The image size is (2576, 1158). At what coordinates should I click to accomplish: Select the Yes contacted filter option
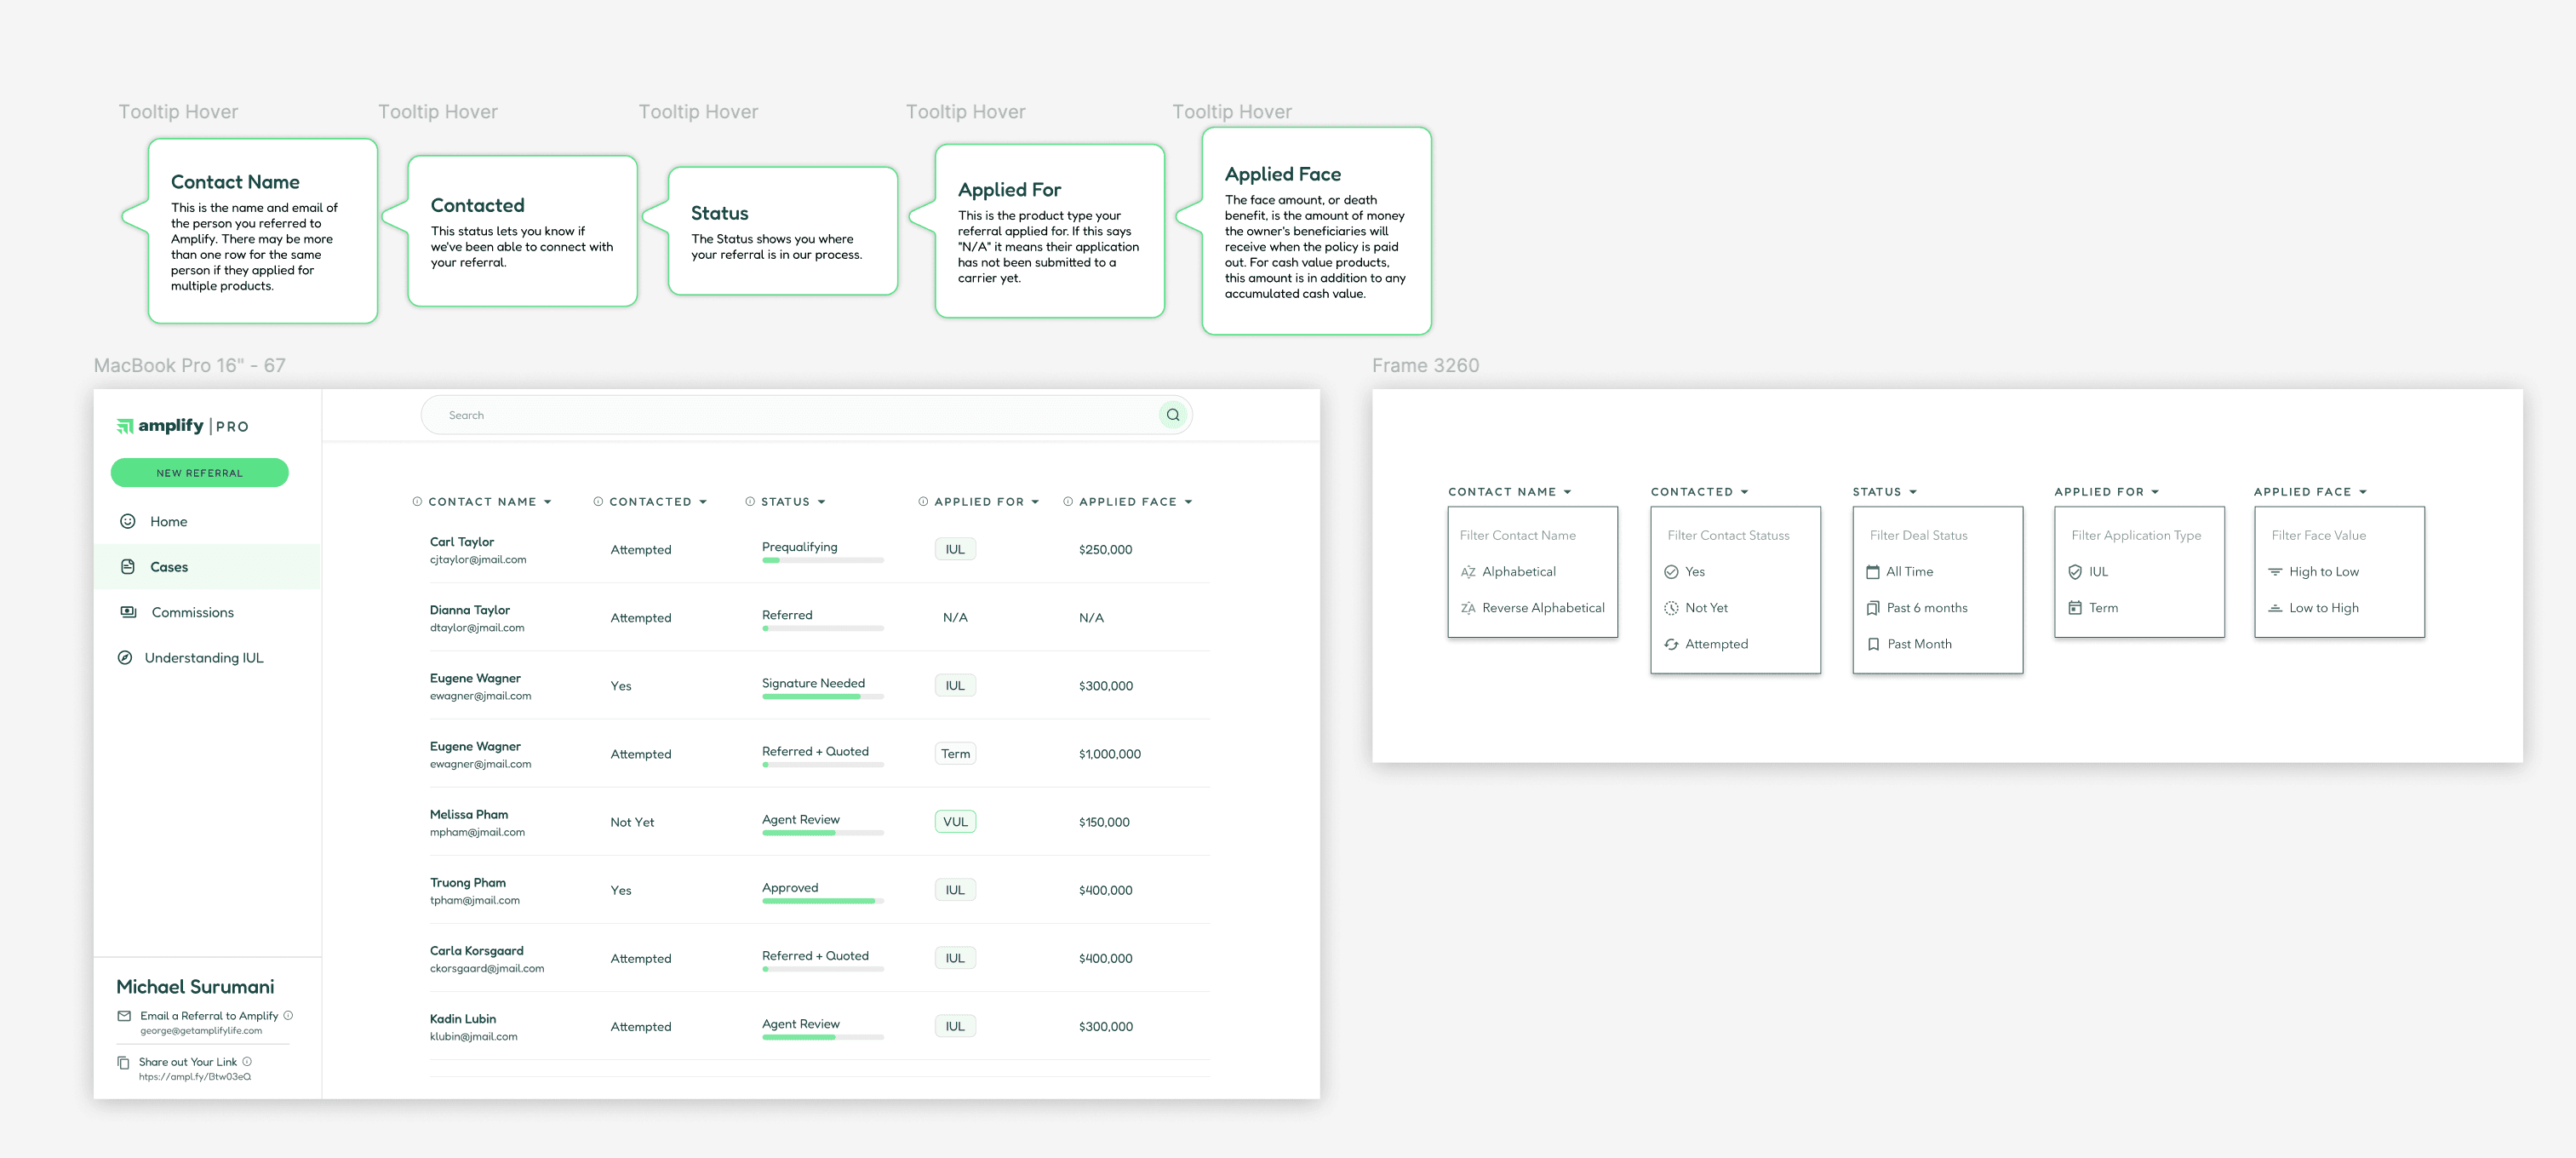[1694, 572]
